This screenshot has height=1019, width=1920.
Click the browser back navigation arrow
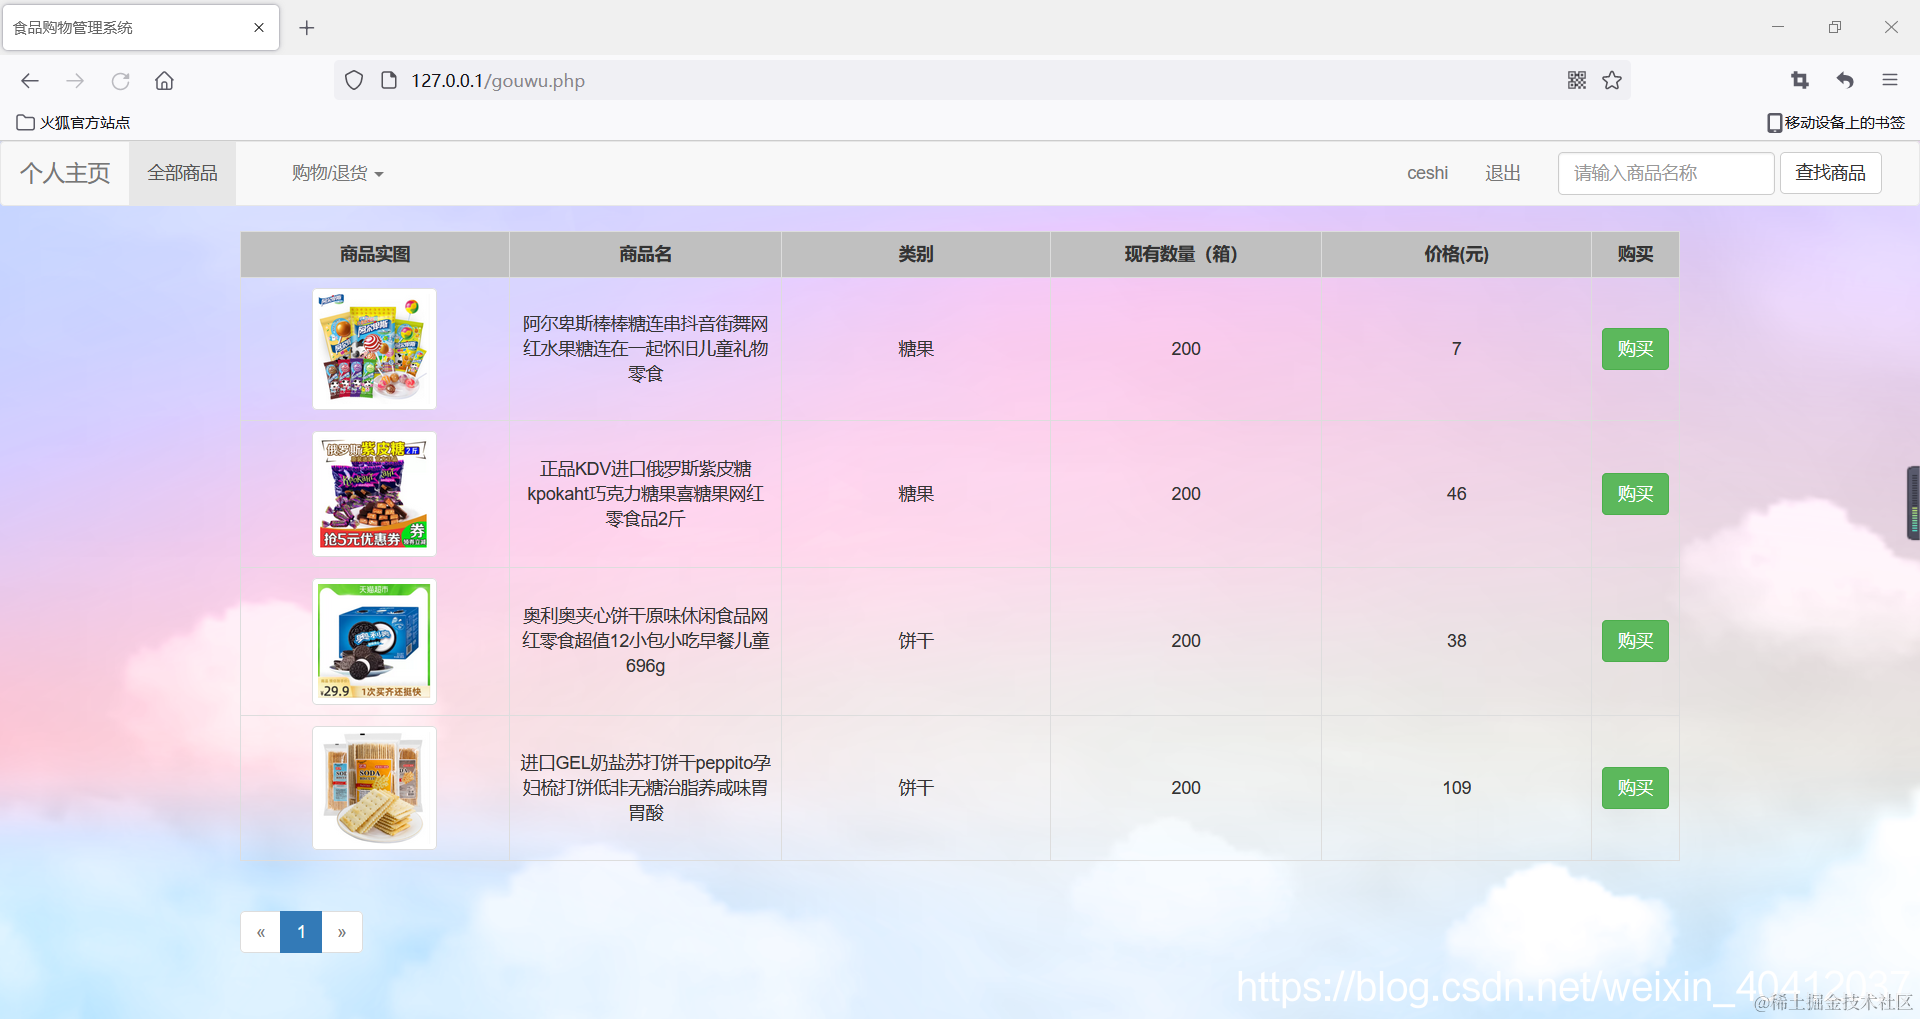tap(29, 81)
